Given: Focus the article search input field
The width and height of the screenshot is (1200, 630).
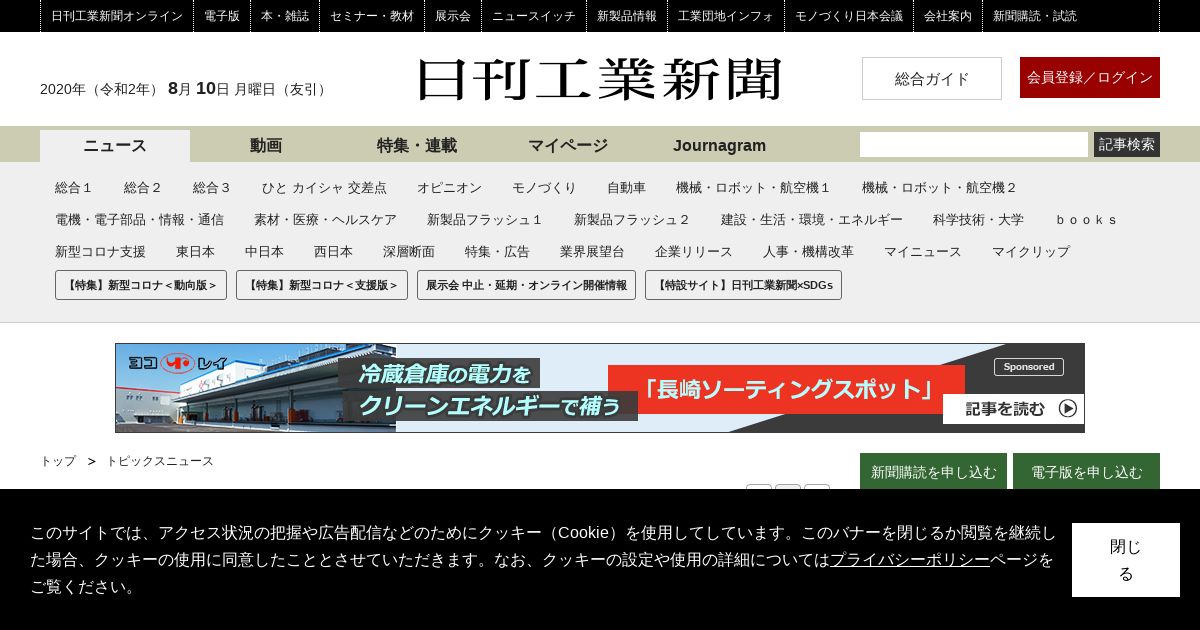Looking at the screenshot, I should tap(974, 145).
